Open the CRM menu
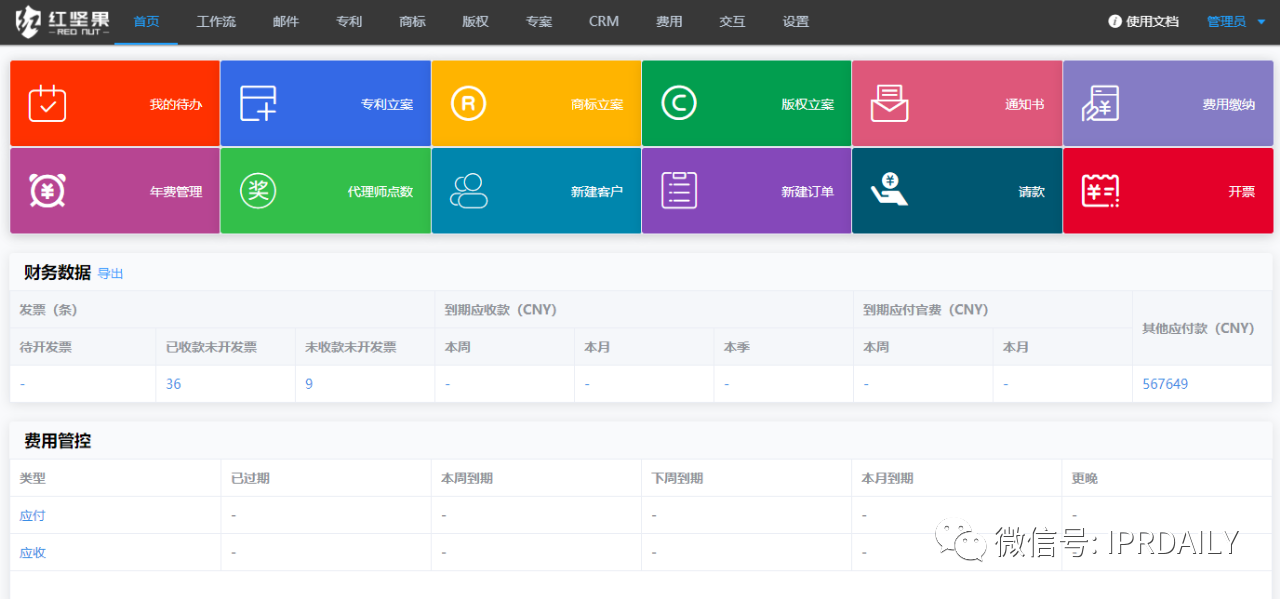The image size is (1280, 599). (604, 21)
